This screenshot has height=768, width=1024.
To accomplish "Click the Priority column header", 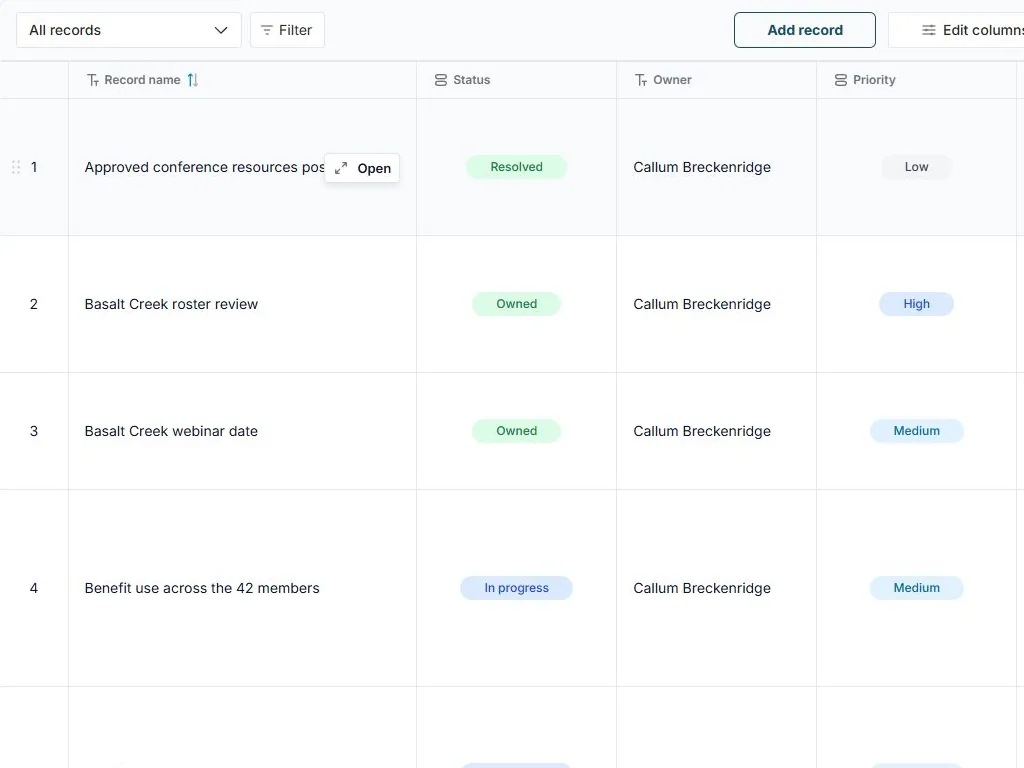I will pos(916,80).
